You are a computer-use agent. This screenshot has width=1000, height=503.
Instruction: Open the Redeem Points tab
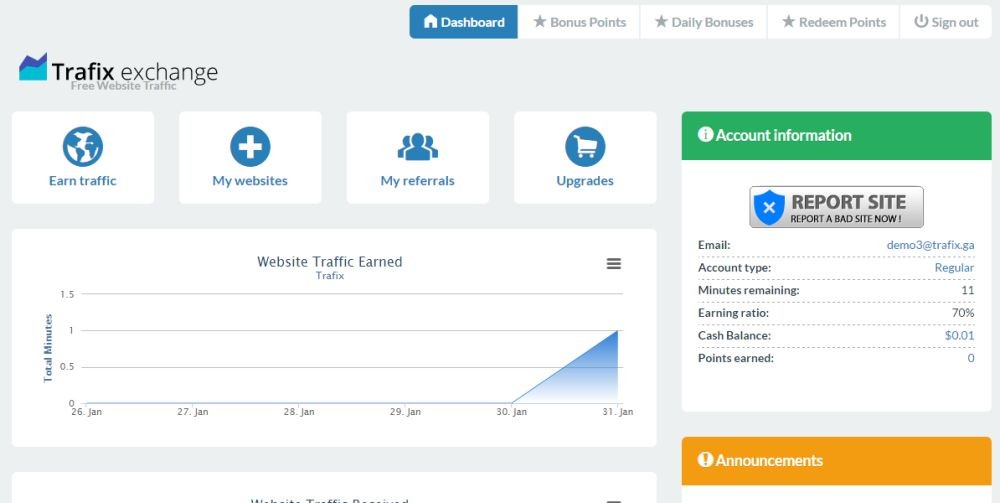tap(834, 22)
